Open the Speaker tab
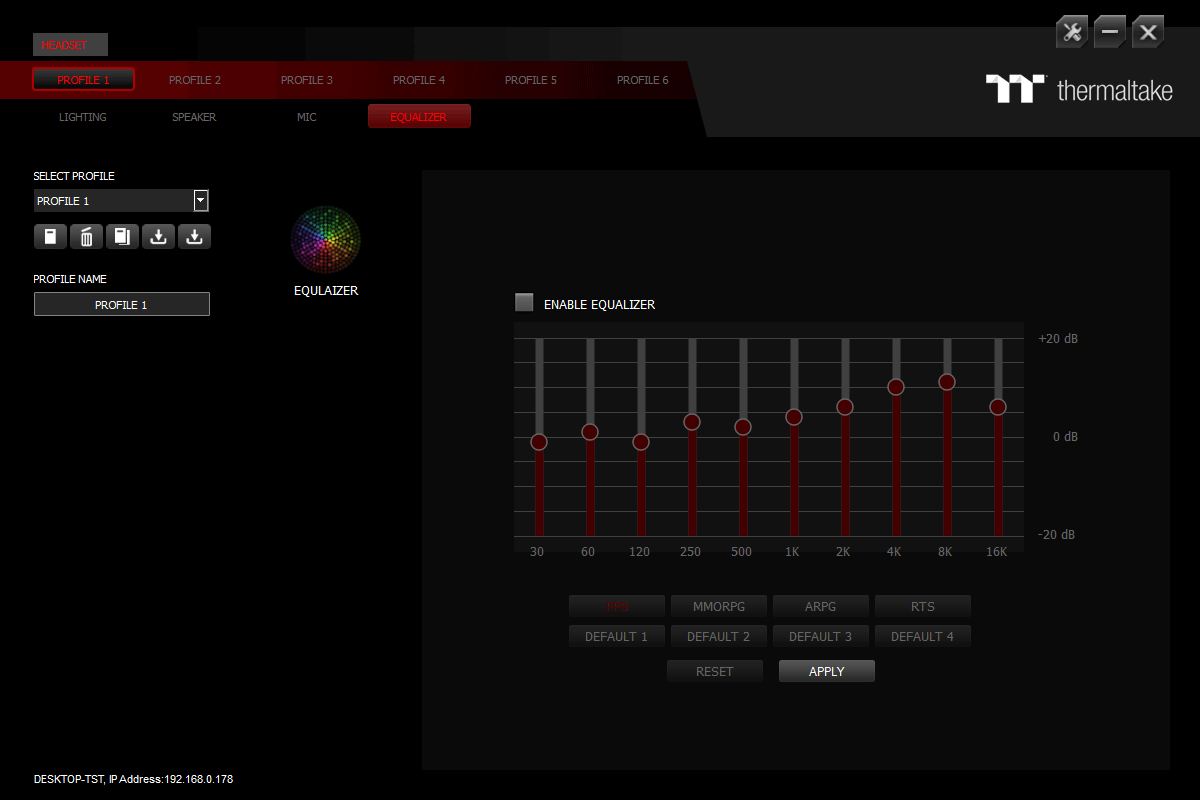Screen dimensions: 1200x800 [x=194, y=117]
